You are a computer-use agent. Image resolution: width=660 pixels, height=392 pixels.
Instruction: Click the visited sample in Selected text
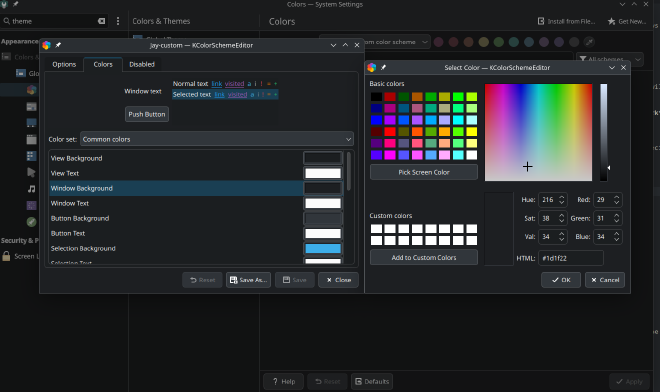[237, 95]
